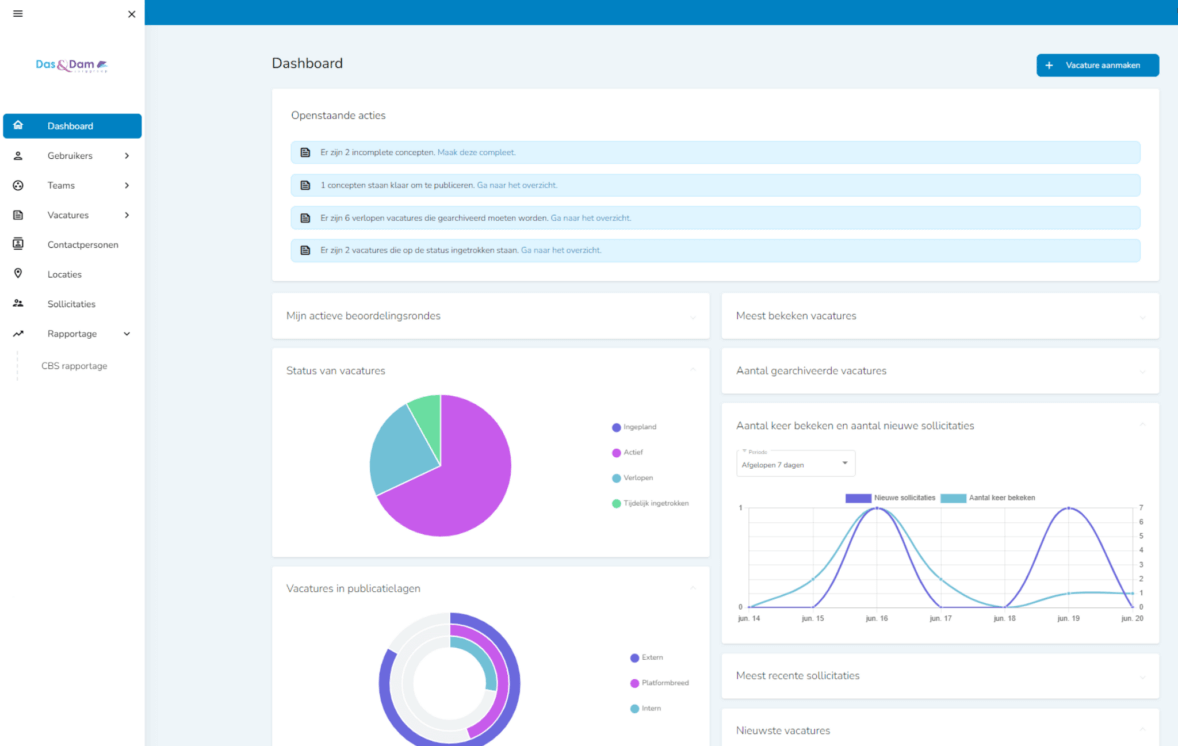This screenshot has width=1178, height=746.
Task: Open Locaties using the map pin icon
Action: pos(18,273)
